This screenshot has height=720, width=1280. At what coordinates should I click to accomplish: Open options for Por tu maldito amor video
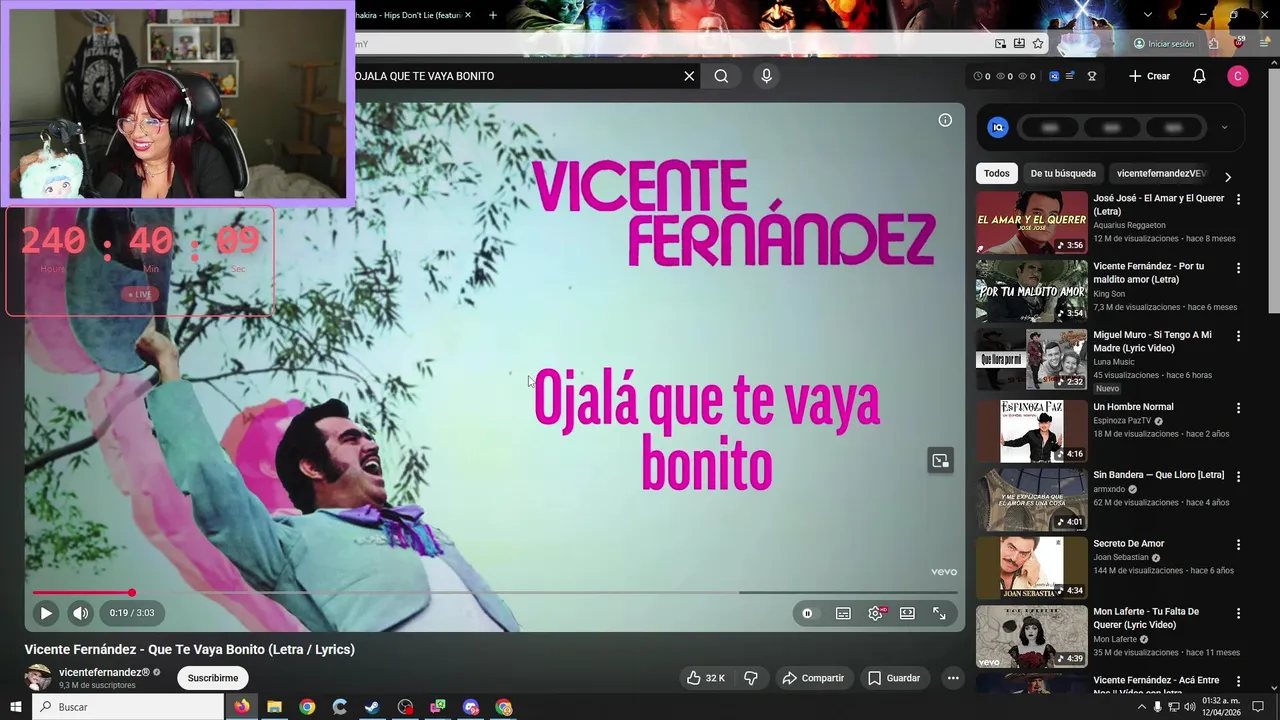(1238, 268)
